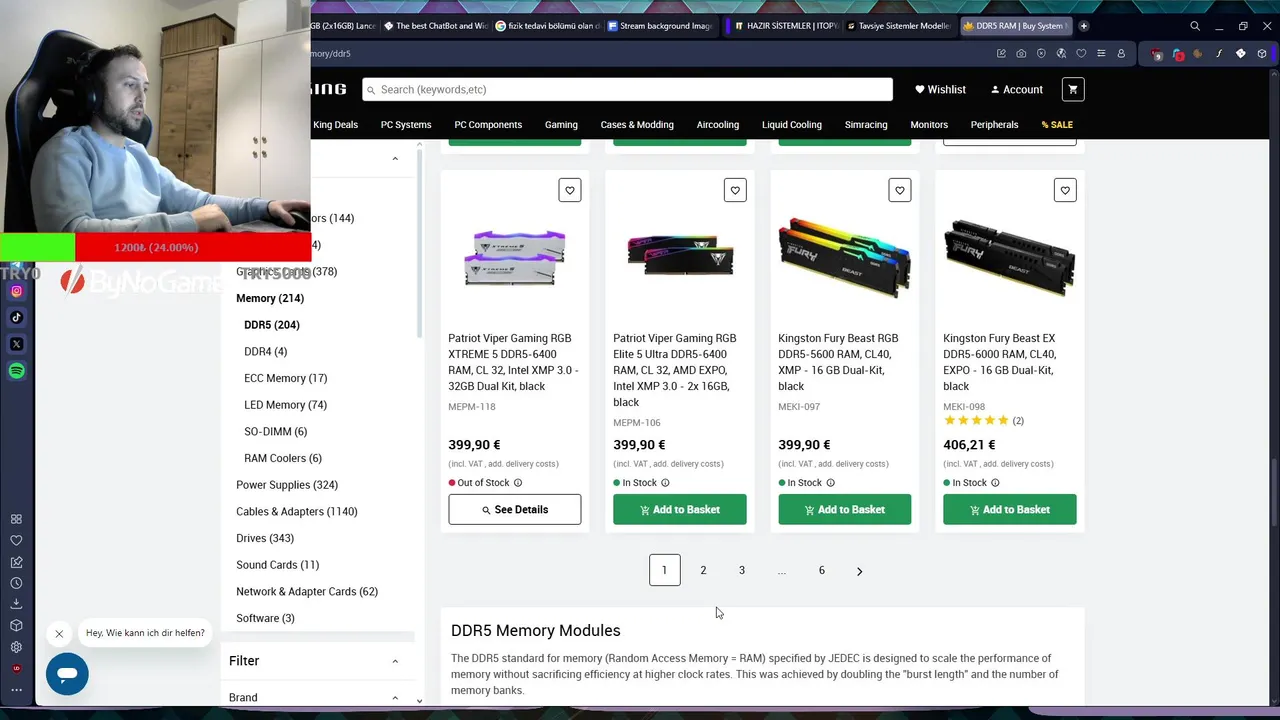Click the pinboard edit icon in address bar
This screenshot has height=720, width=1280.
[1001, 53]
